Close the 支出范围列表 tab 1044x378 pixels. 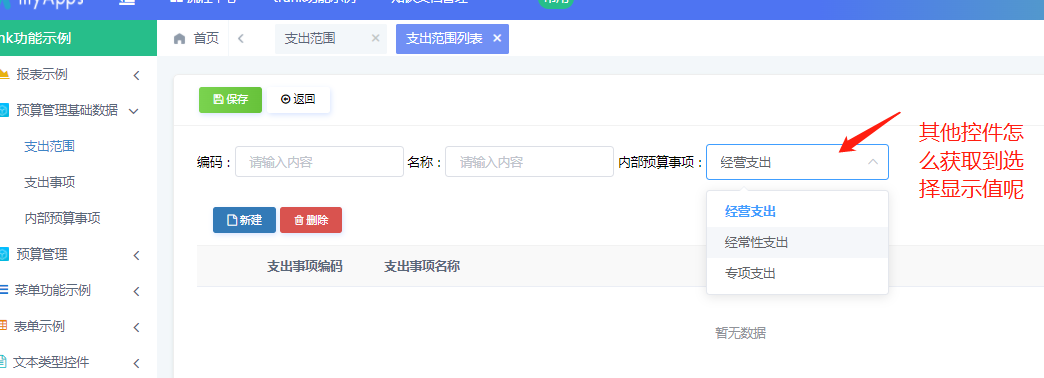click(x=497, y=39)
